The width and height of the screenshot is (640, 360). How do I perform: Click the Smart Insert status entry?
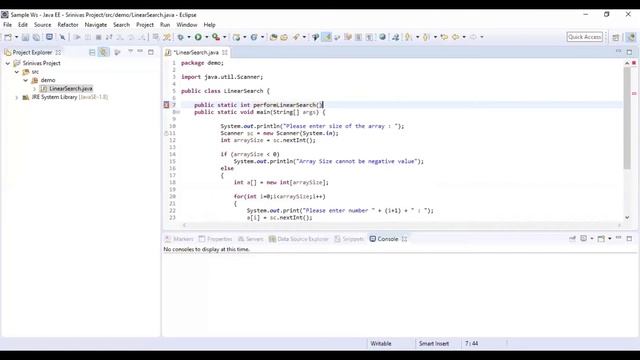434,344
